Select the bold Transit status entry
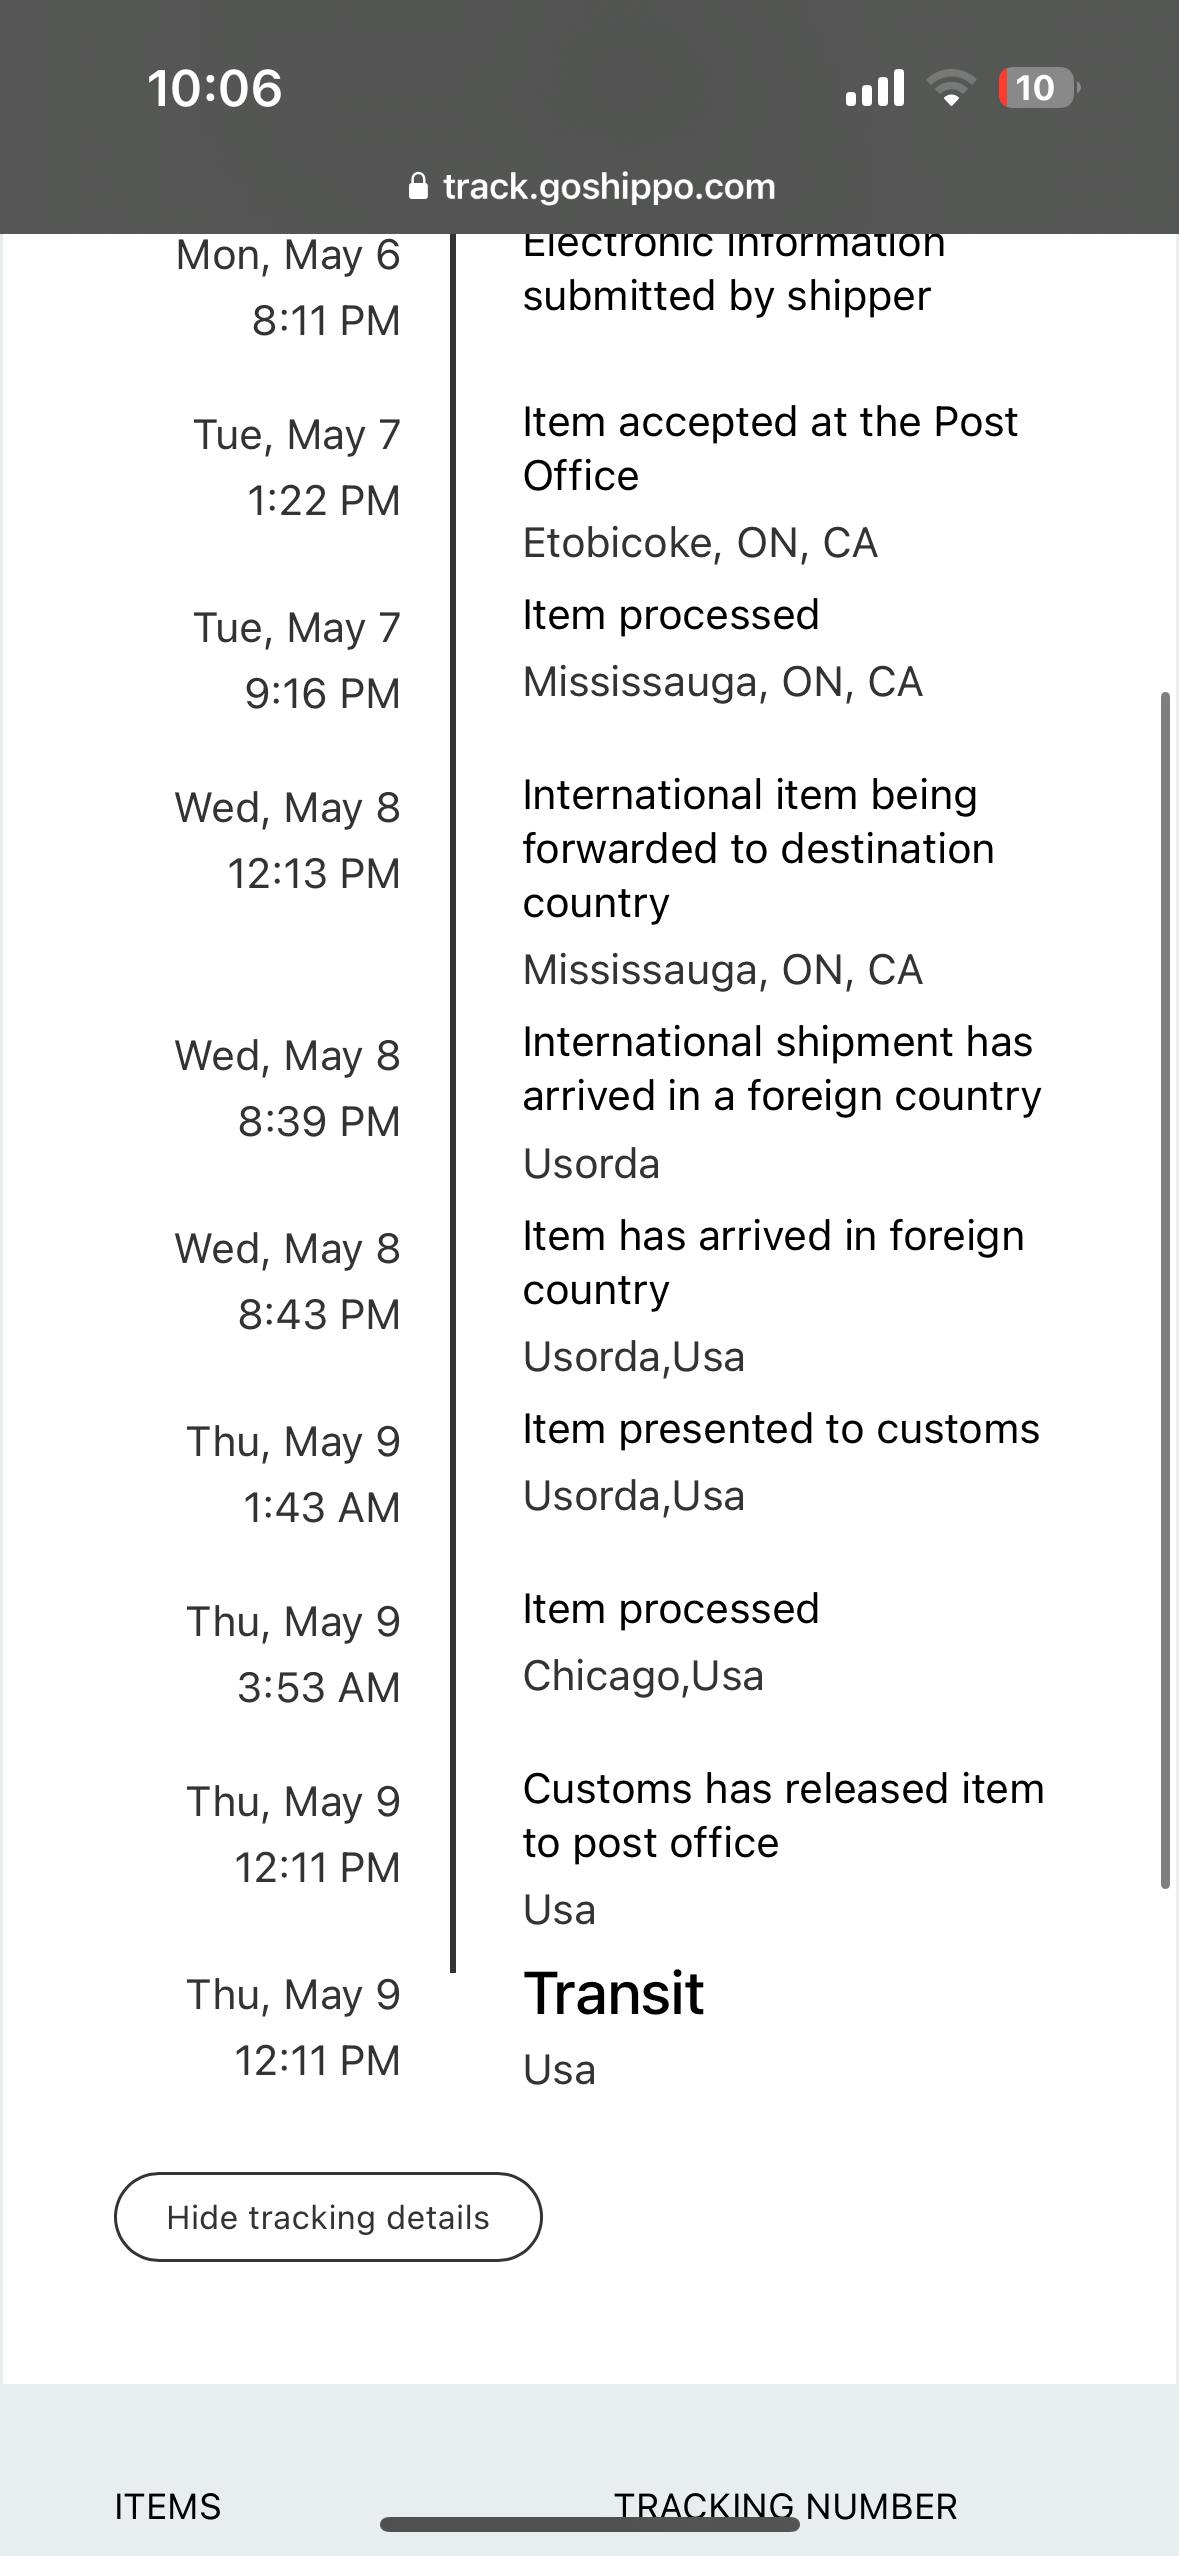Viewport: 1179px width, 2556px height. pyautogui.click(x=613, y=1993)
